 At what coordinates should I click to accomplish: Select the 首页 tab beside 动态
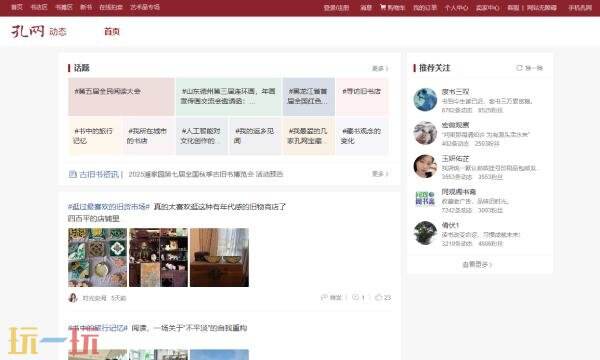112,32
